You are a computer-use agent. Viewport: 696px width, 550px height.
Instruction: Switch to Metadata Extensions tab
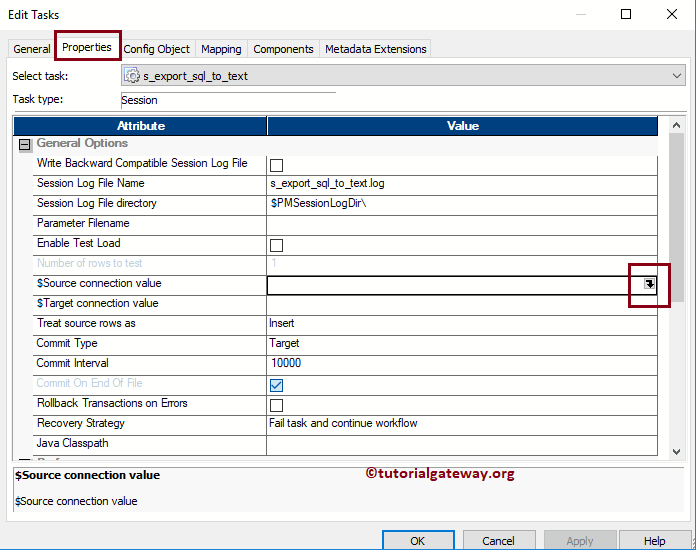tap(376, 49)
